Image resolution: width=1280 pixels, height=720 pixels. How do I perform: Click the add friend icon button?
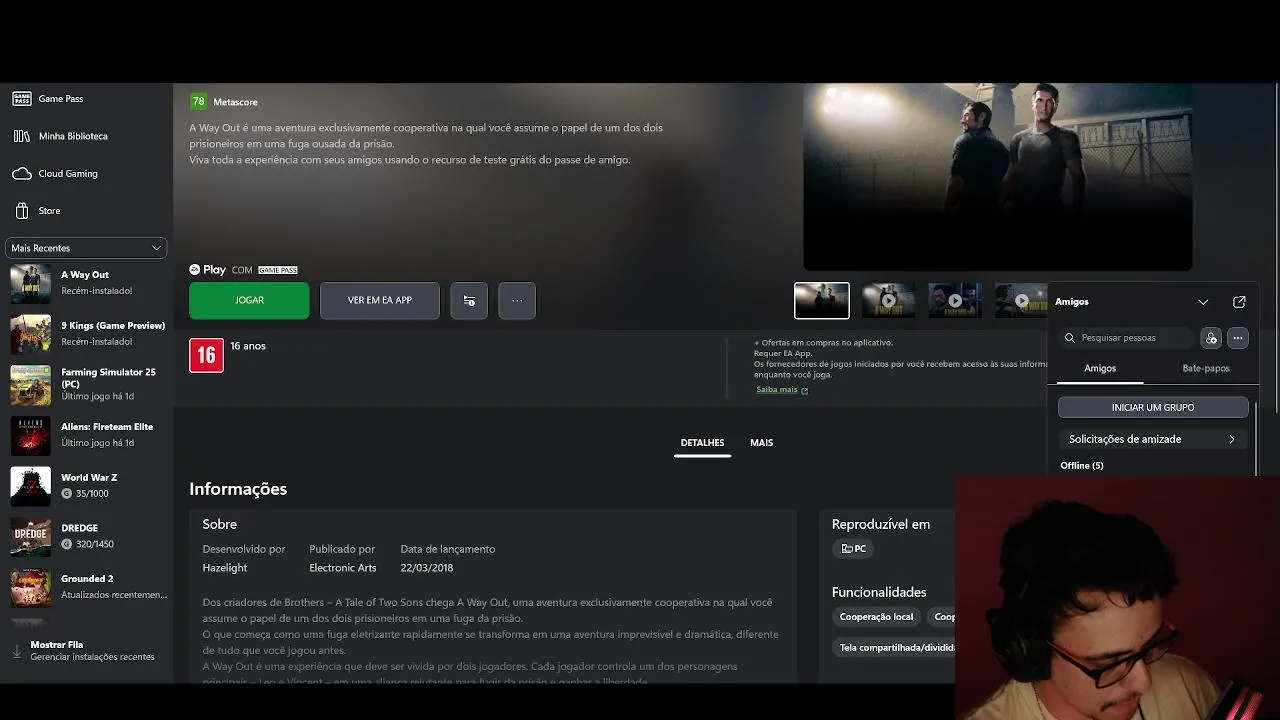[x=1211, y=338]
